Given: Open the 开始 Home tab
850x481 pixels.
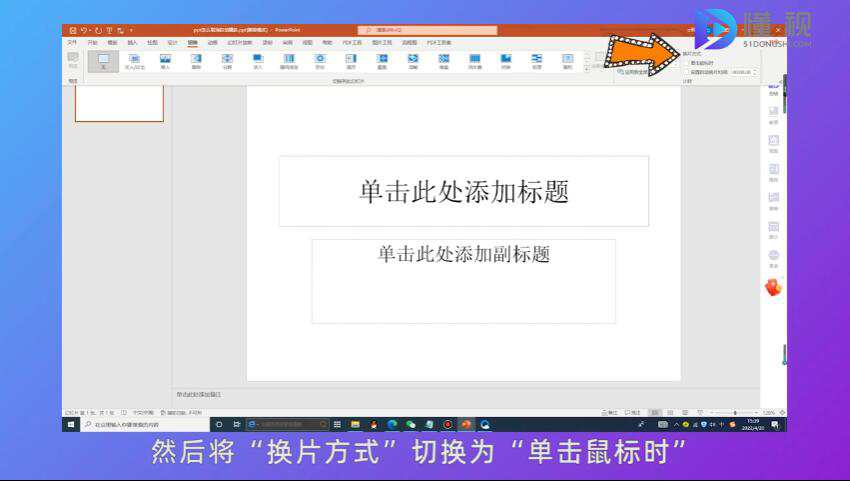Looking at the screenshot, I should pyautogui.click(x=92, y=42).
